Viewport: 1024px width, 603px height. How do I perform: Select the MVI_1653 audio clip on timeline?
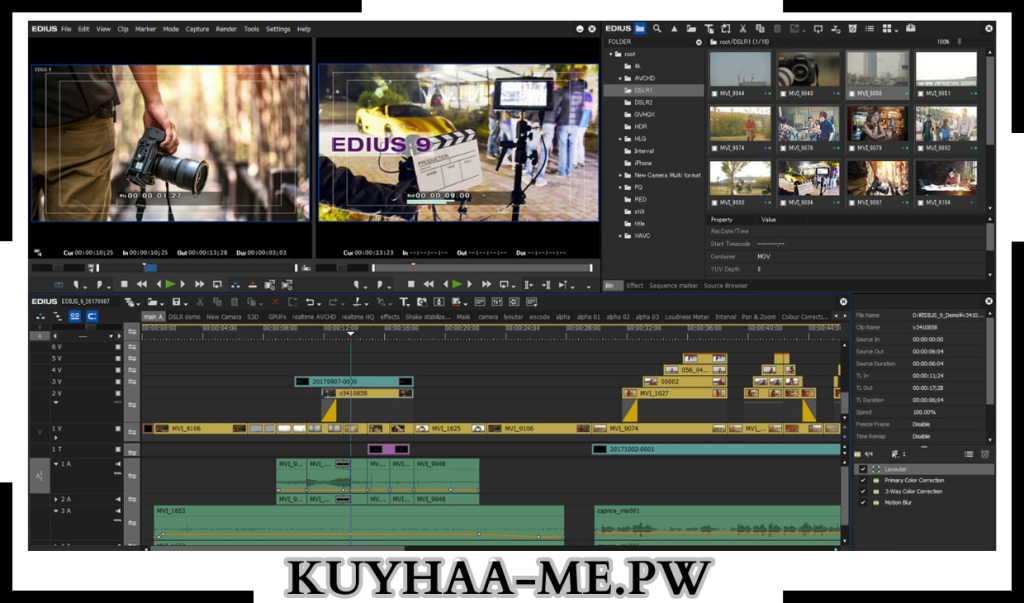click(x=359, y=522)
